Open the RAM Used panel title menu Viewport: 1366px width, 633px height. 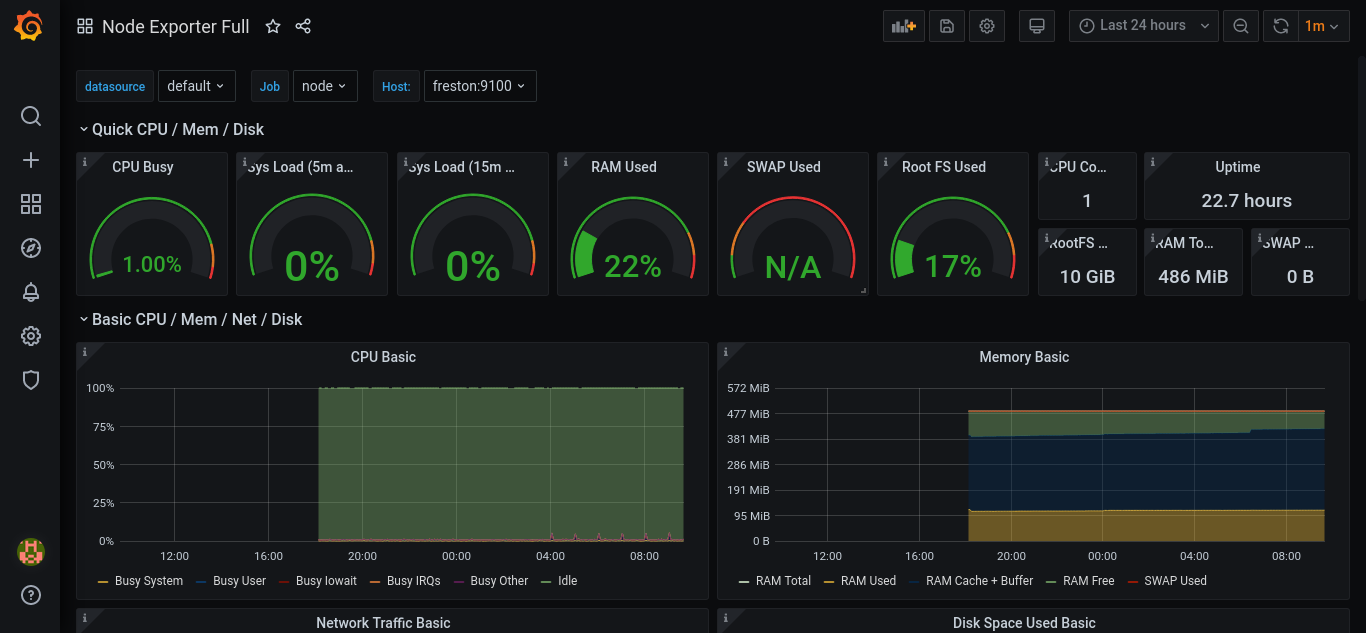[x=624, y=167]
